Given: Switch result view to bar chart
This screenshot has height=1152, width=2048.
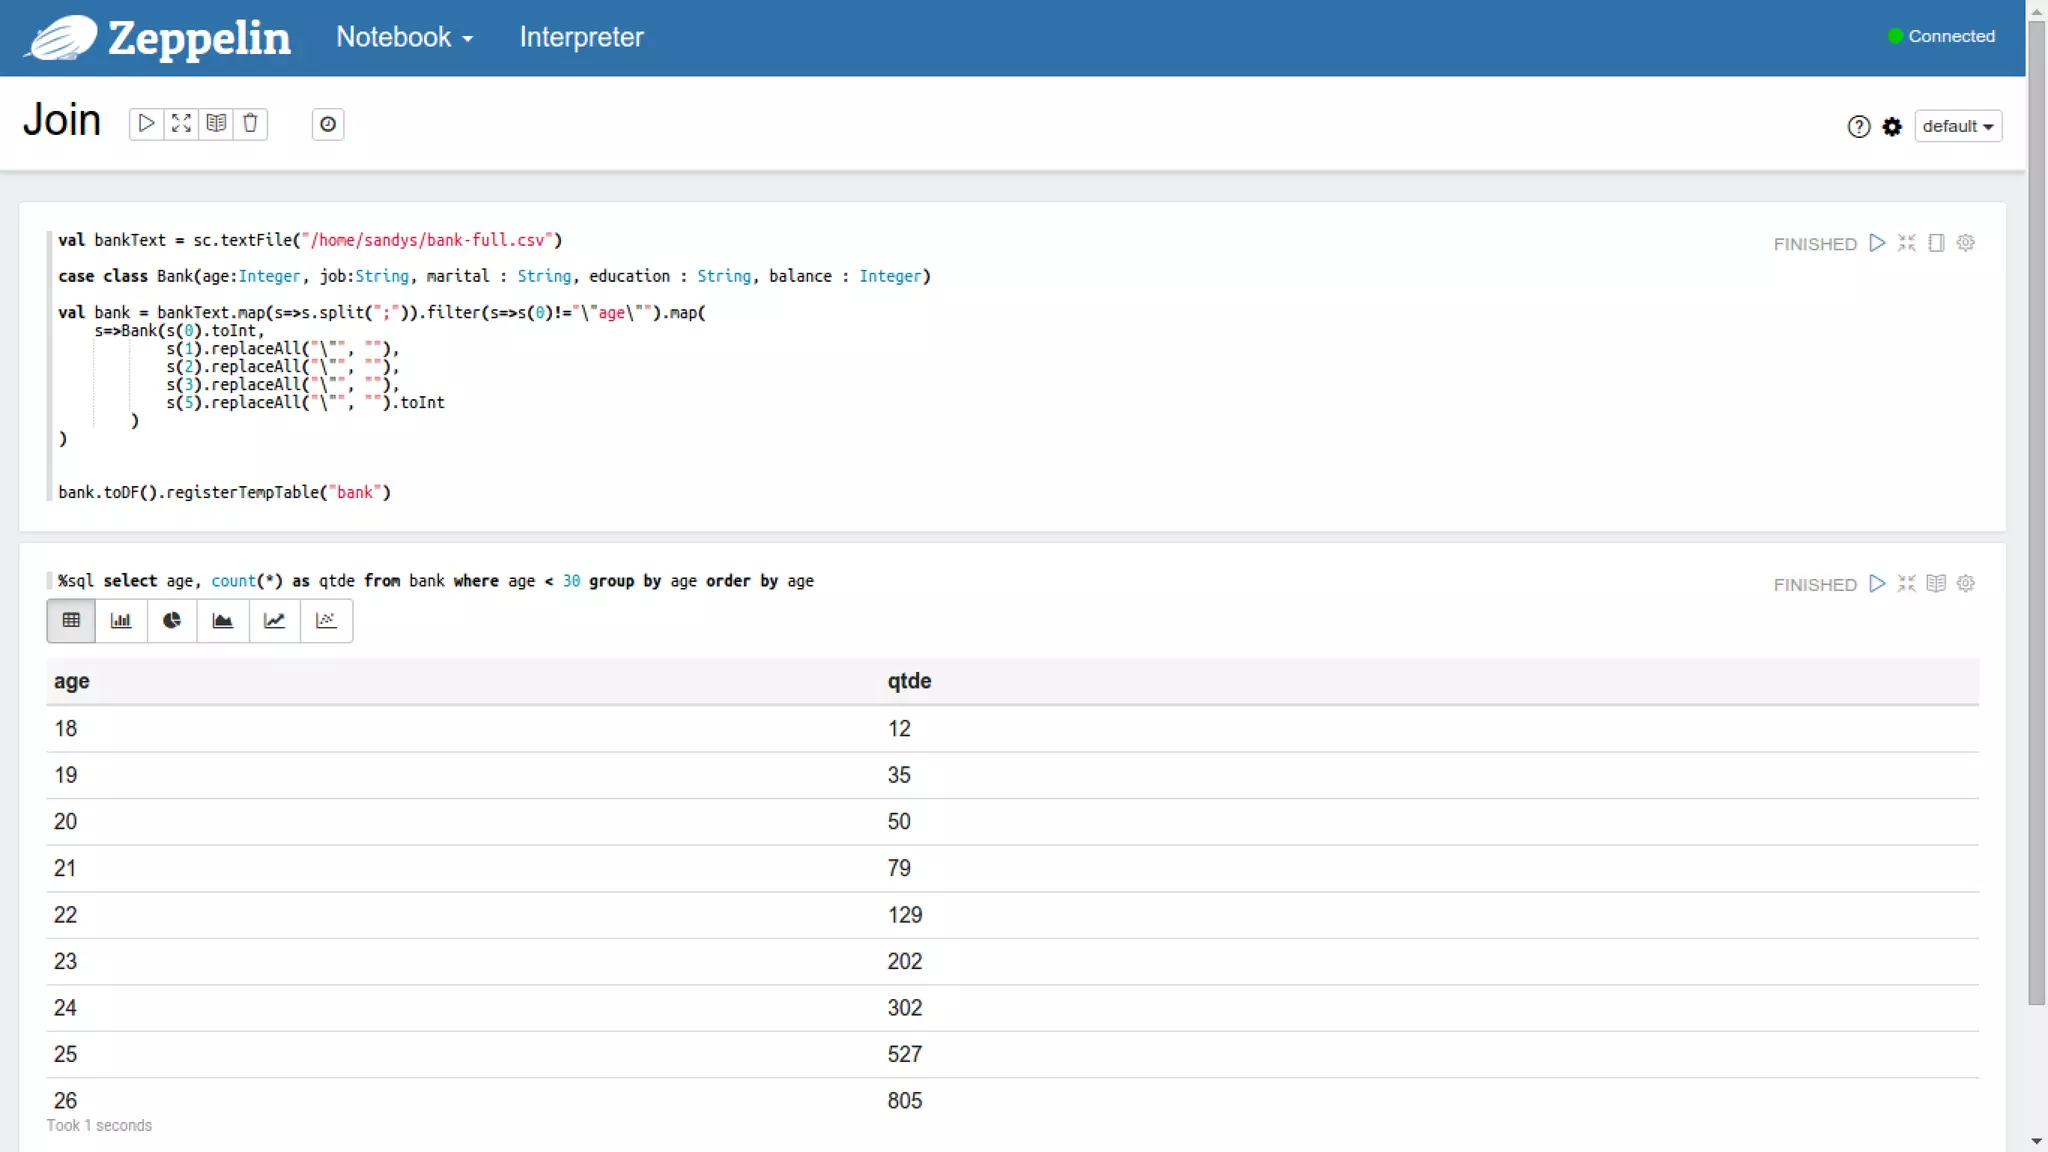Looking at the screenshot, I should tap(121, 621).
